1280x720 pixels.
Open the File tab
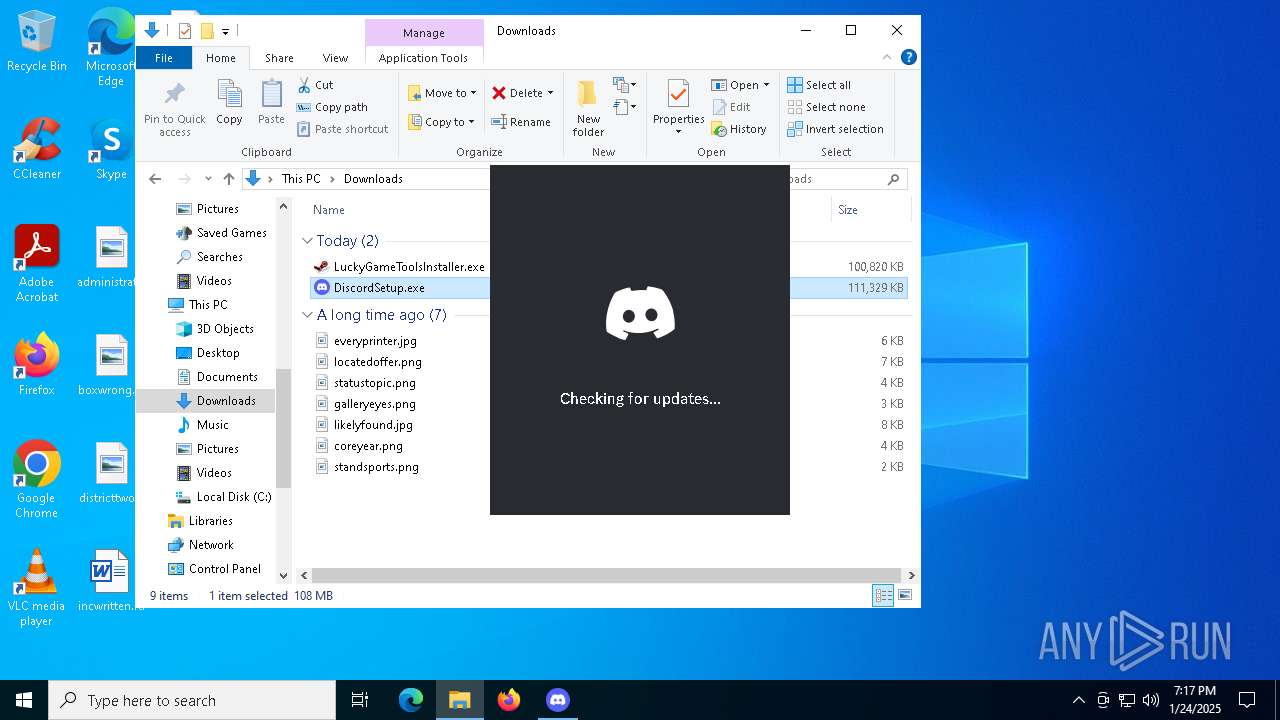[x=164, y=58]
